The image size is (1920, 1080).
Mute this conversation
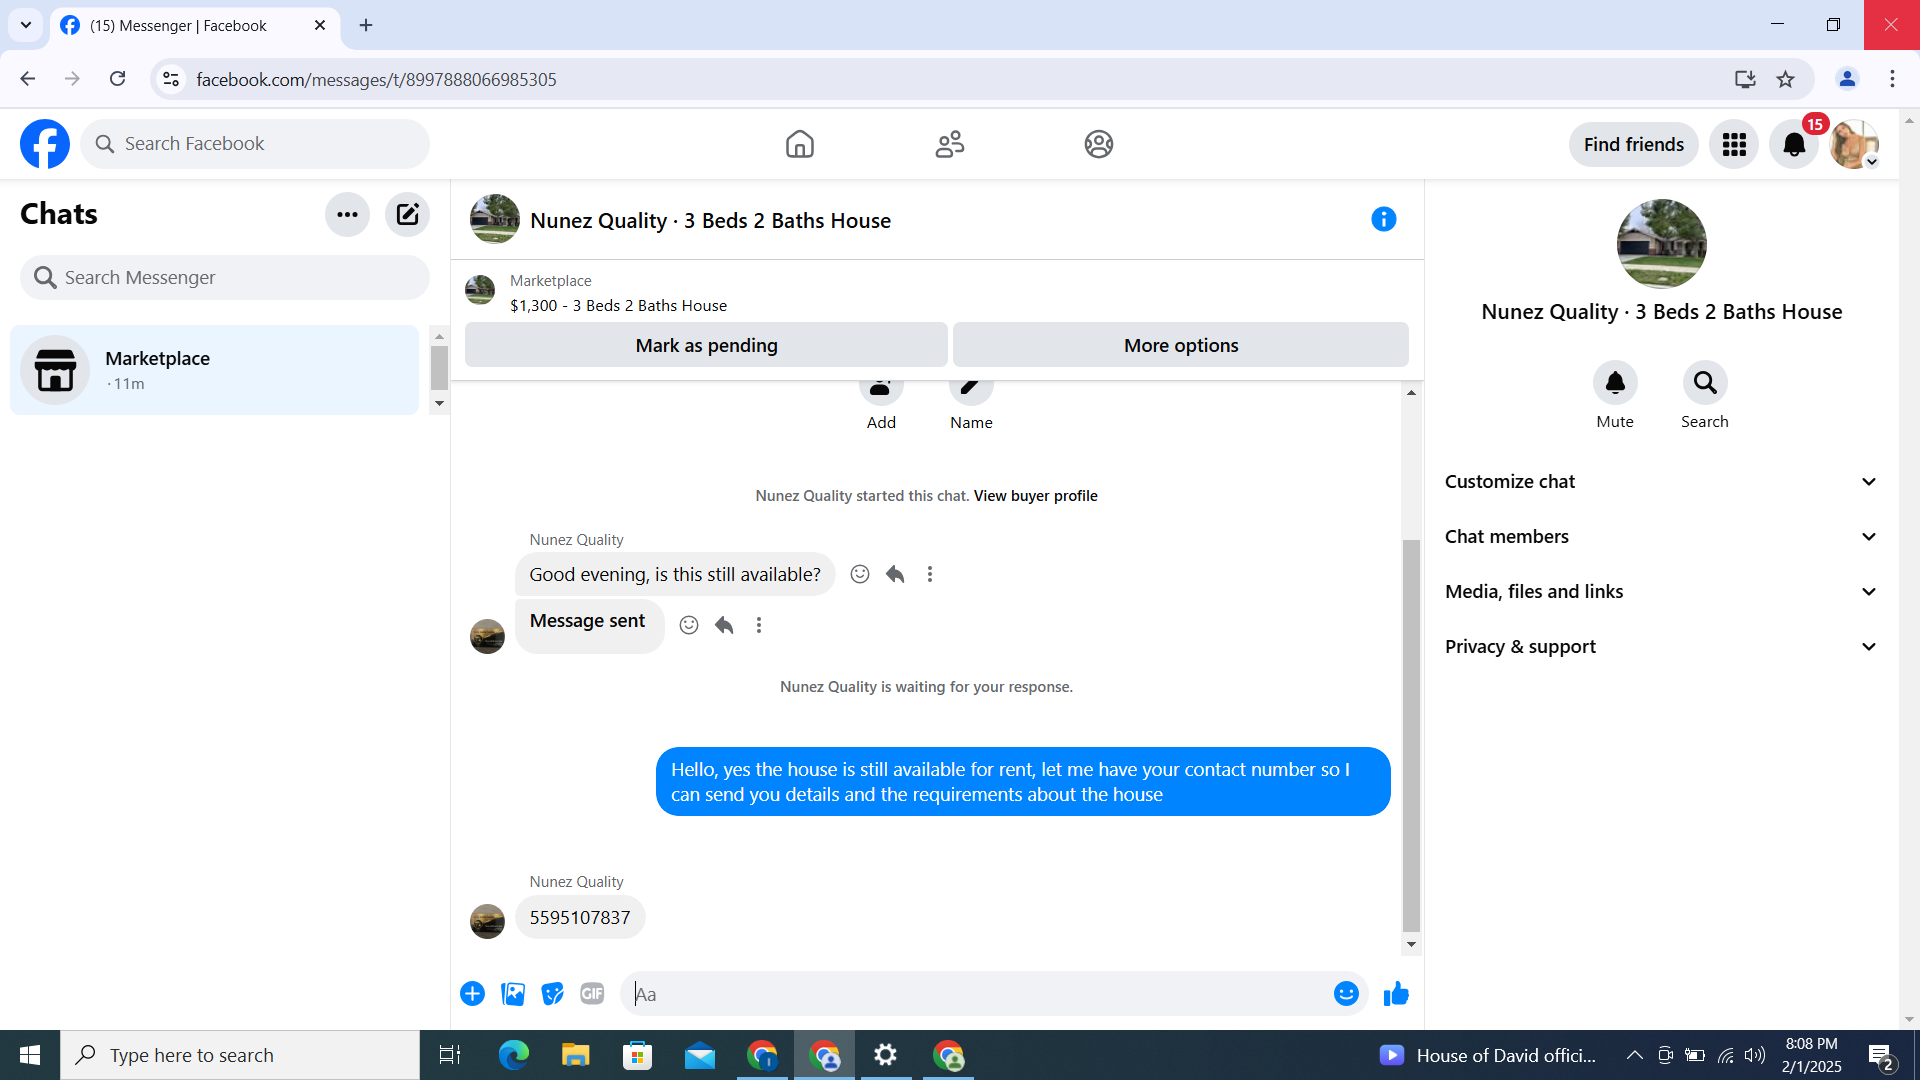click(1615, 383)
